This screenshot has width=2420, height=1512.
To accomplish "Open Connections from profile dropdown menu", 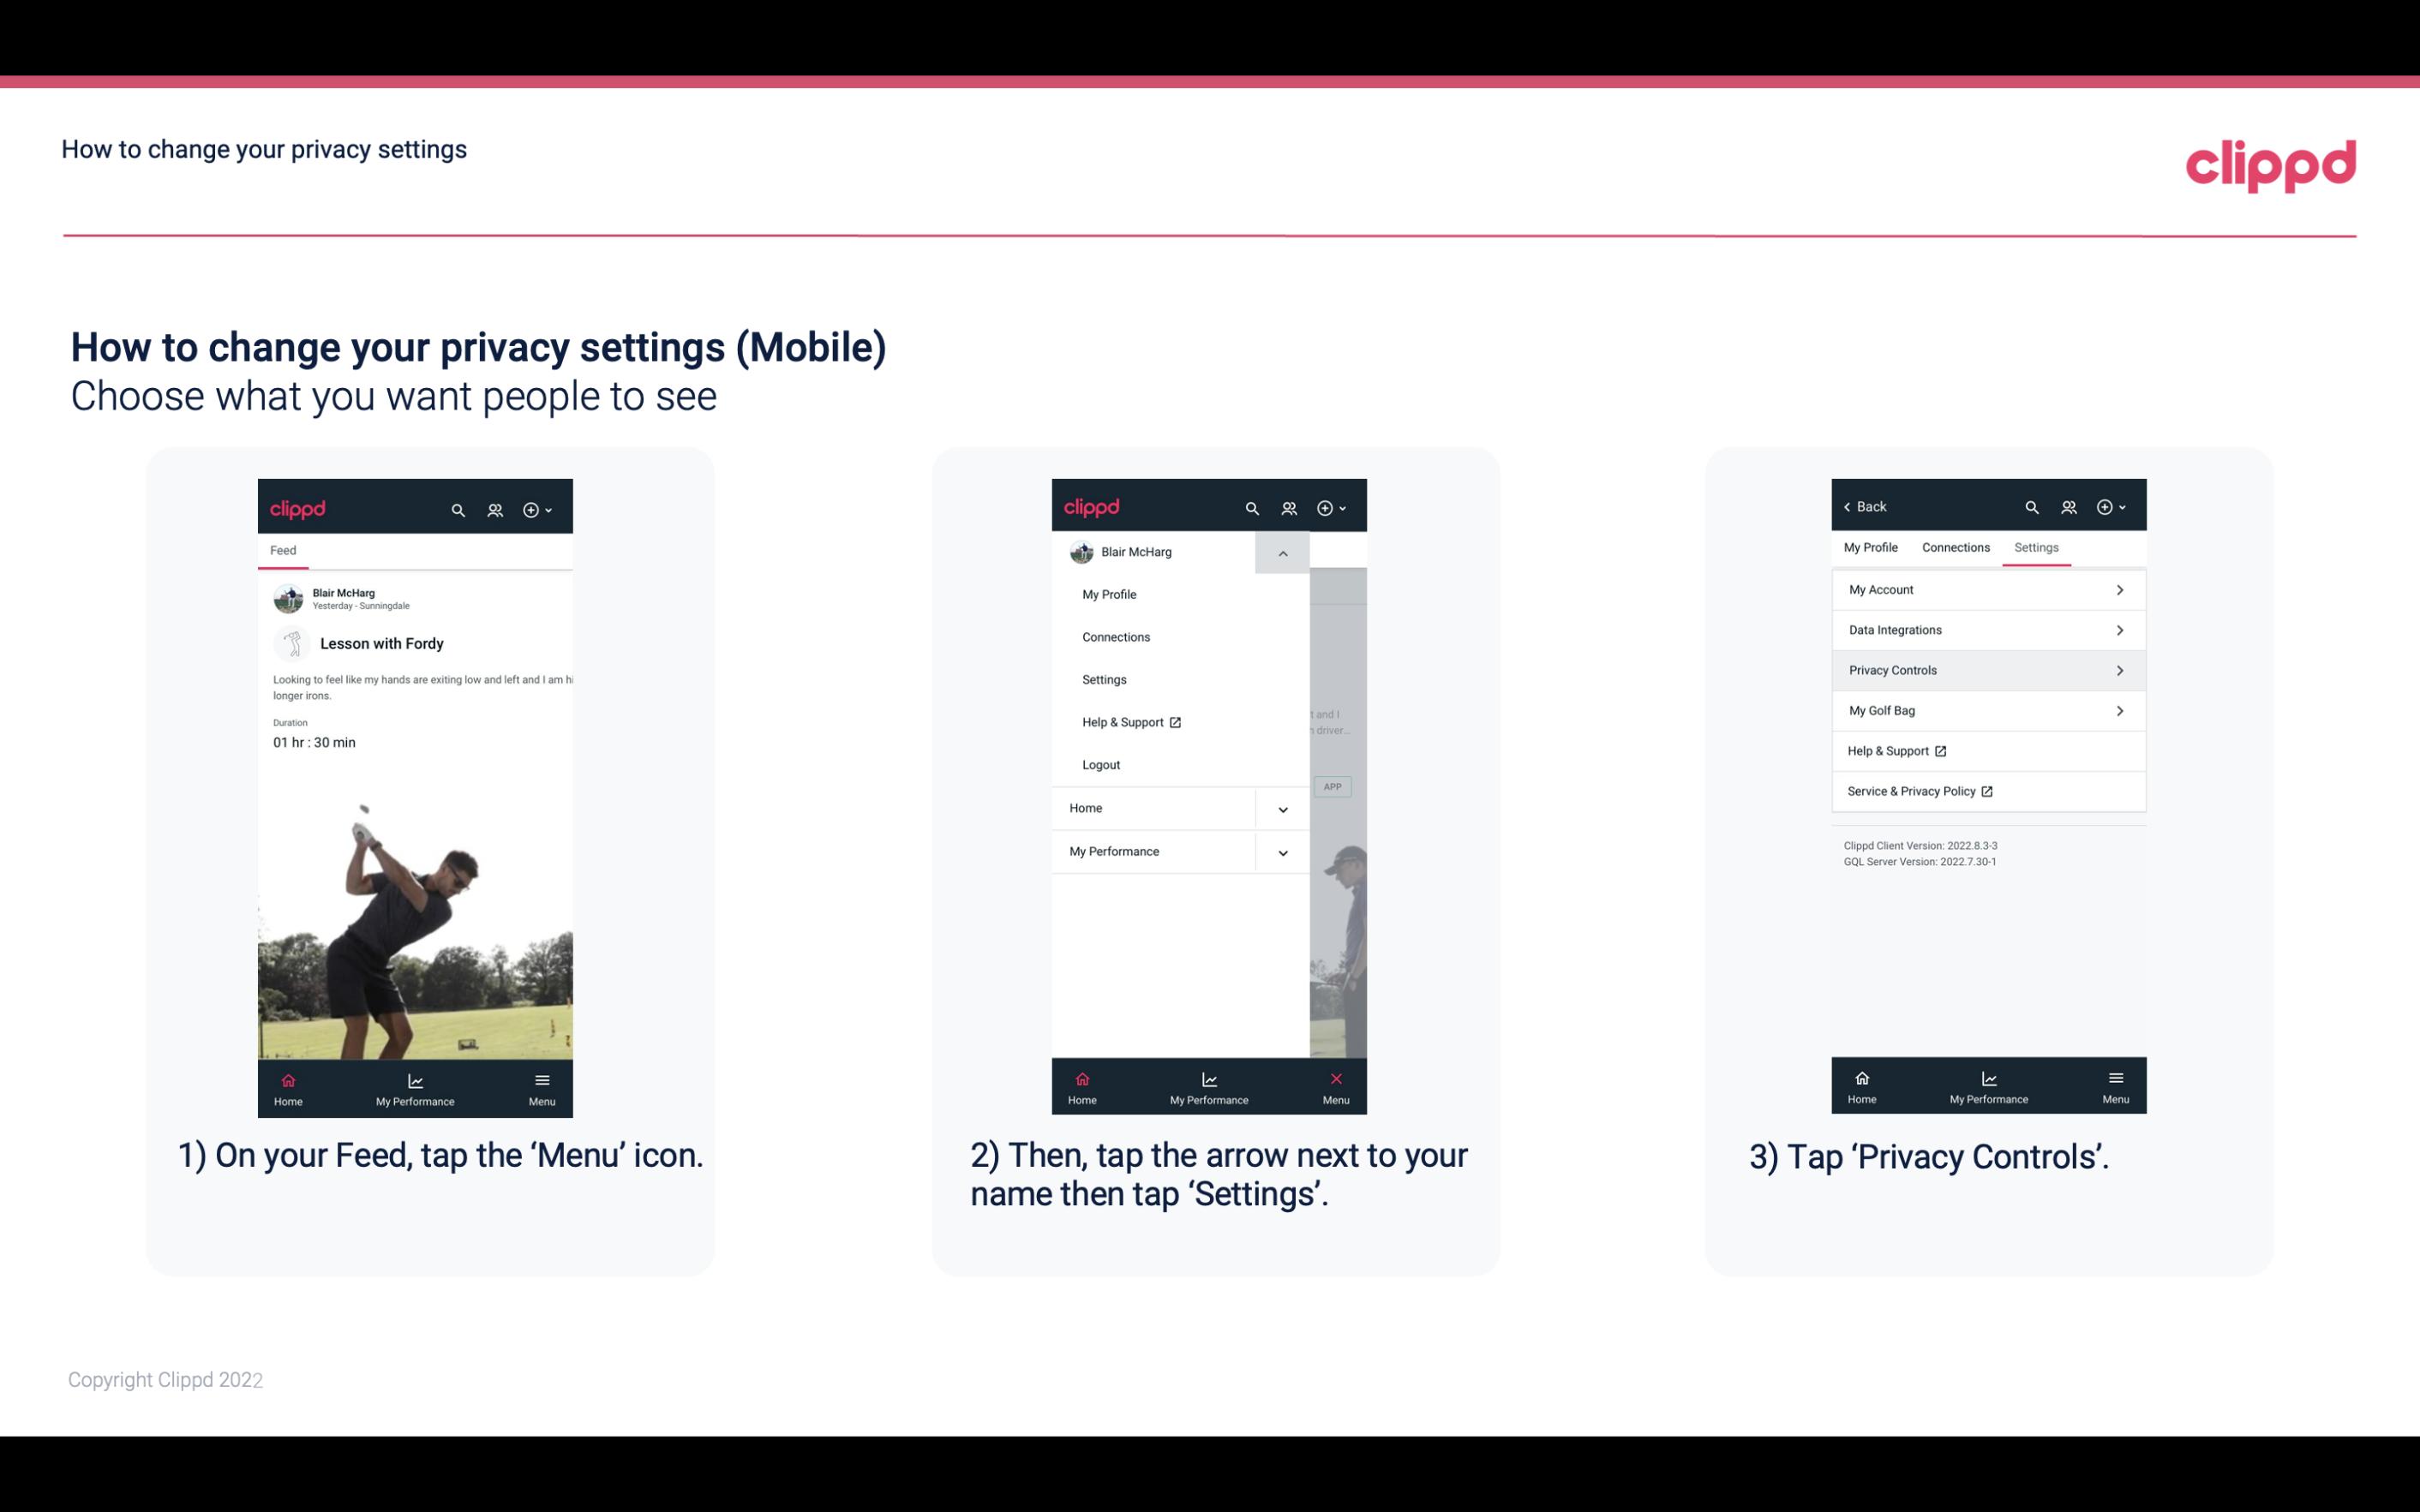I will pos(1117,636).
